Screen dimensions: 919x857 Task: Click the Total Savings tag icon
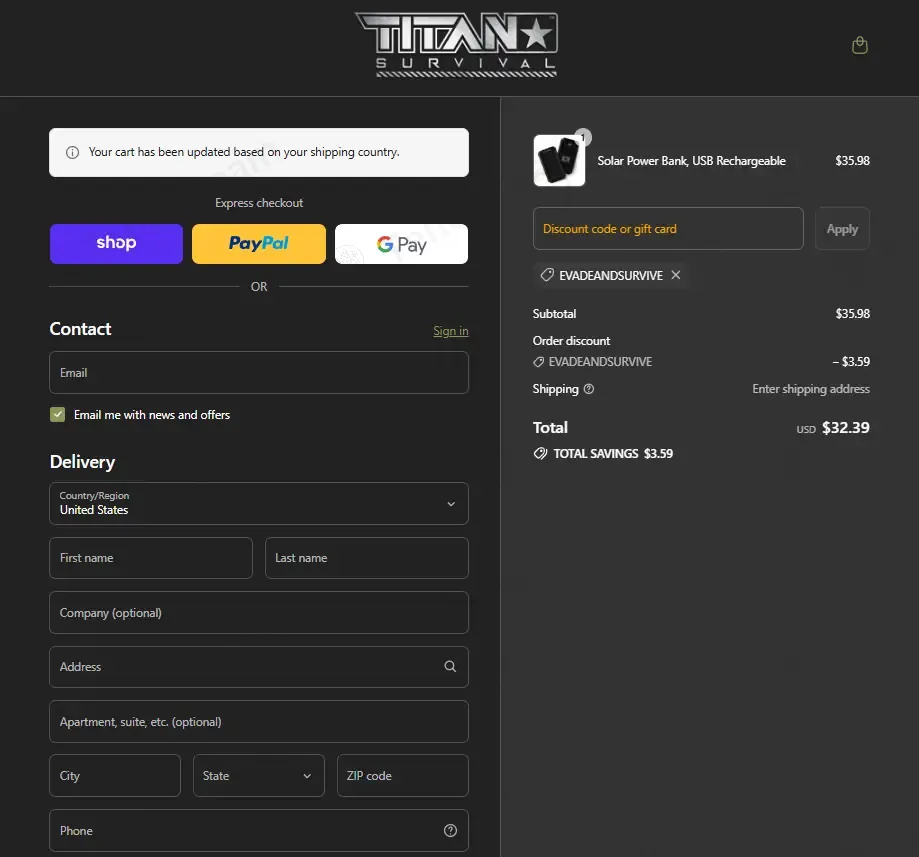(540, 453)
